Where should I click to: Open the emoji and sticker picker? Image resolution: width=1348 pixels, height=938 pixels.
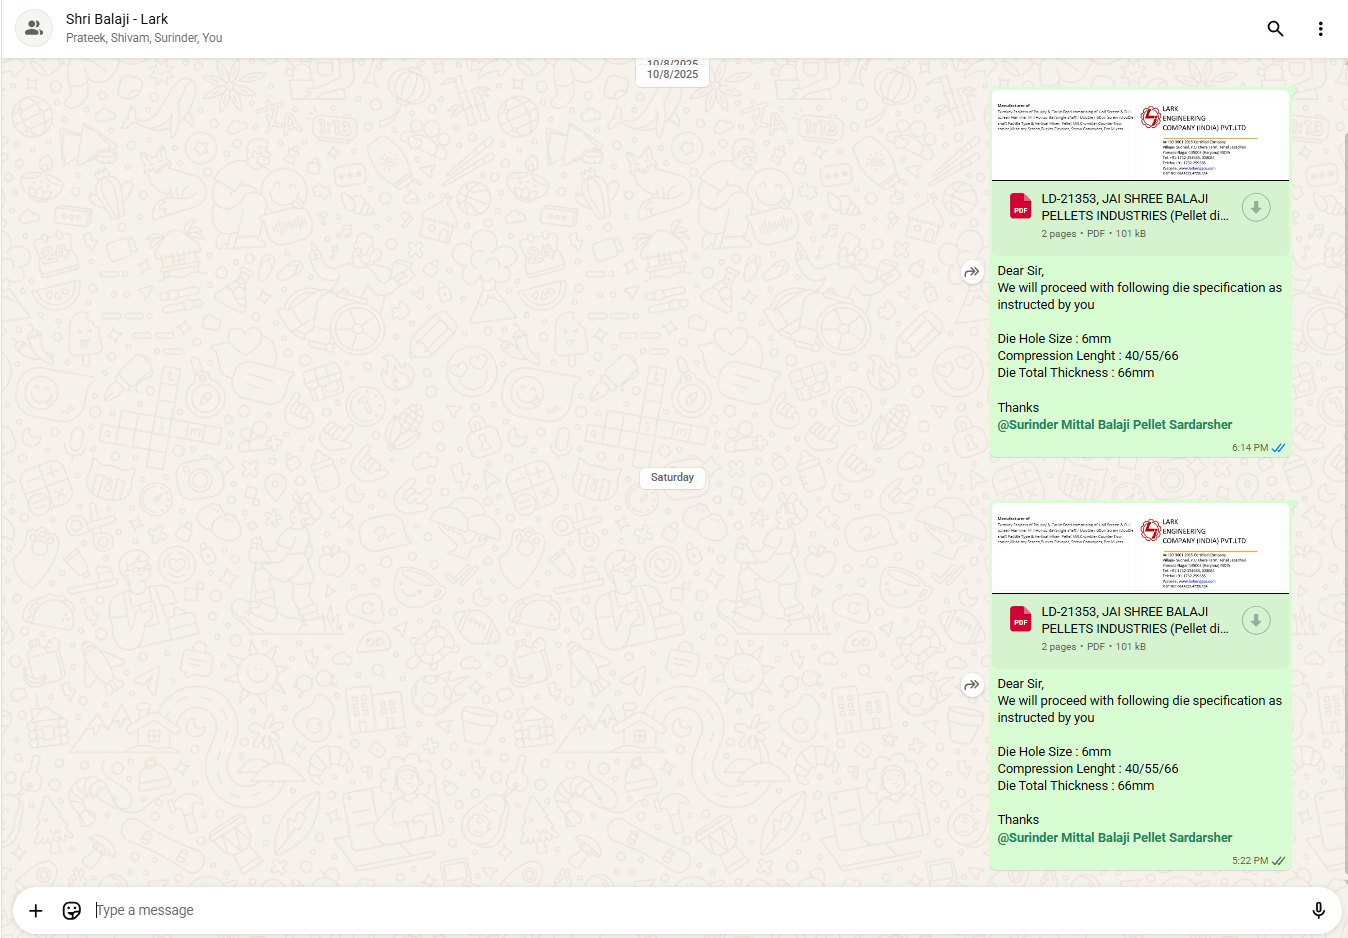(72, 910)
